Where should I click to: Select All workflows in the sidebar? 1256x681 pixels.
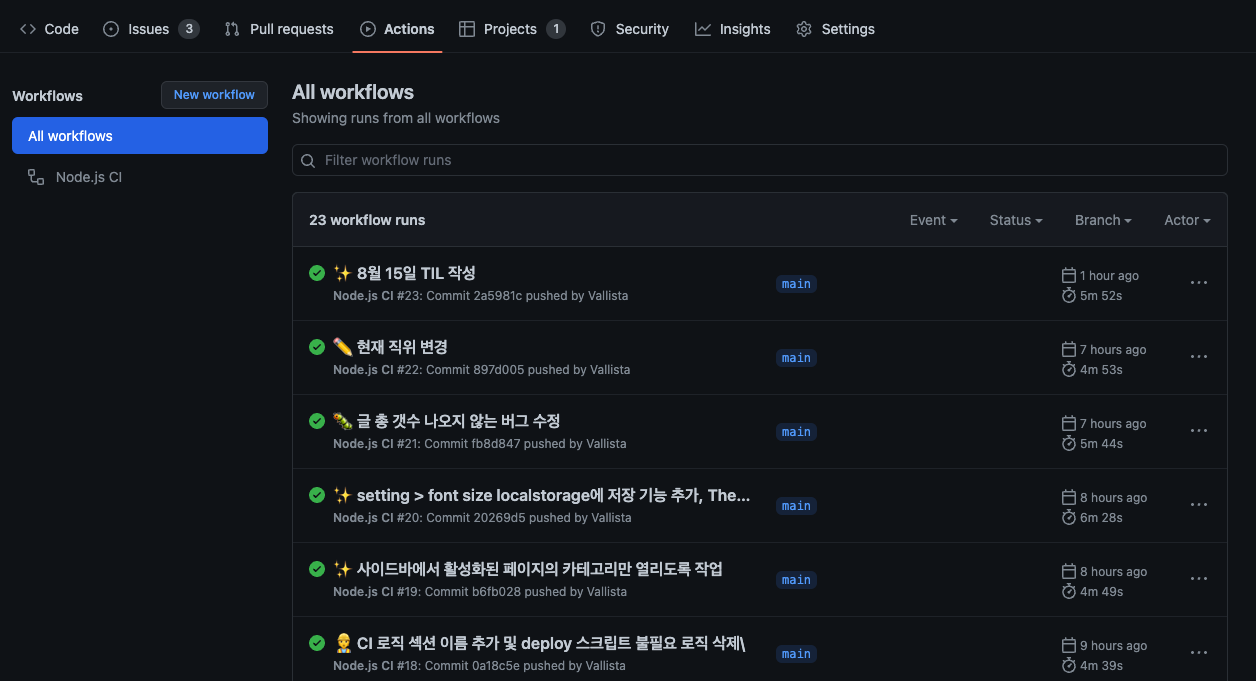point(70,135)
